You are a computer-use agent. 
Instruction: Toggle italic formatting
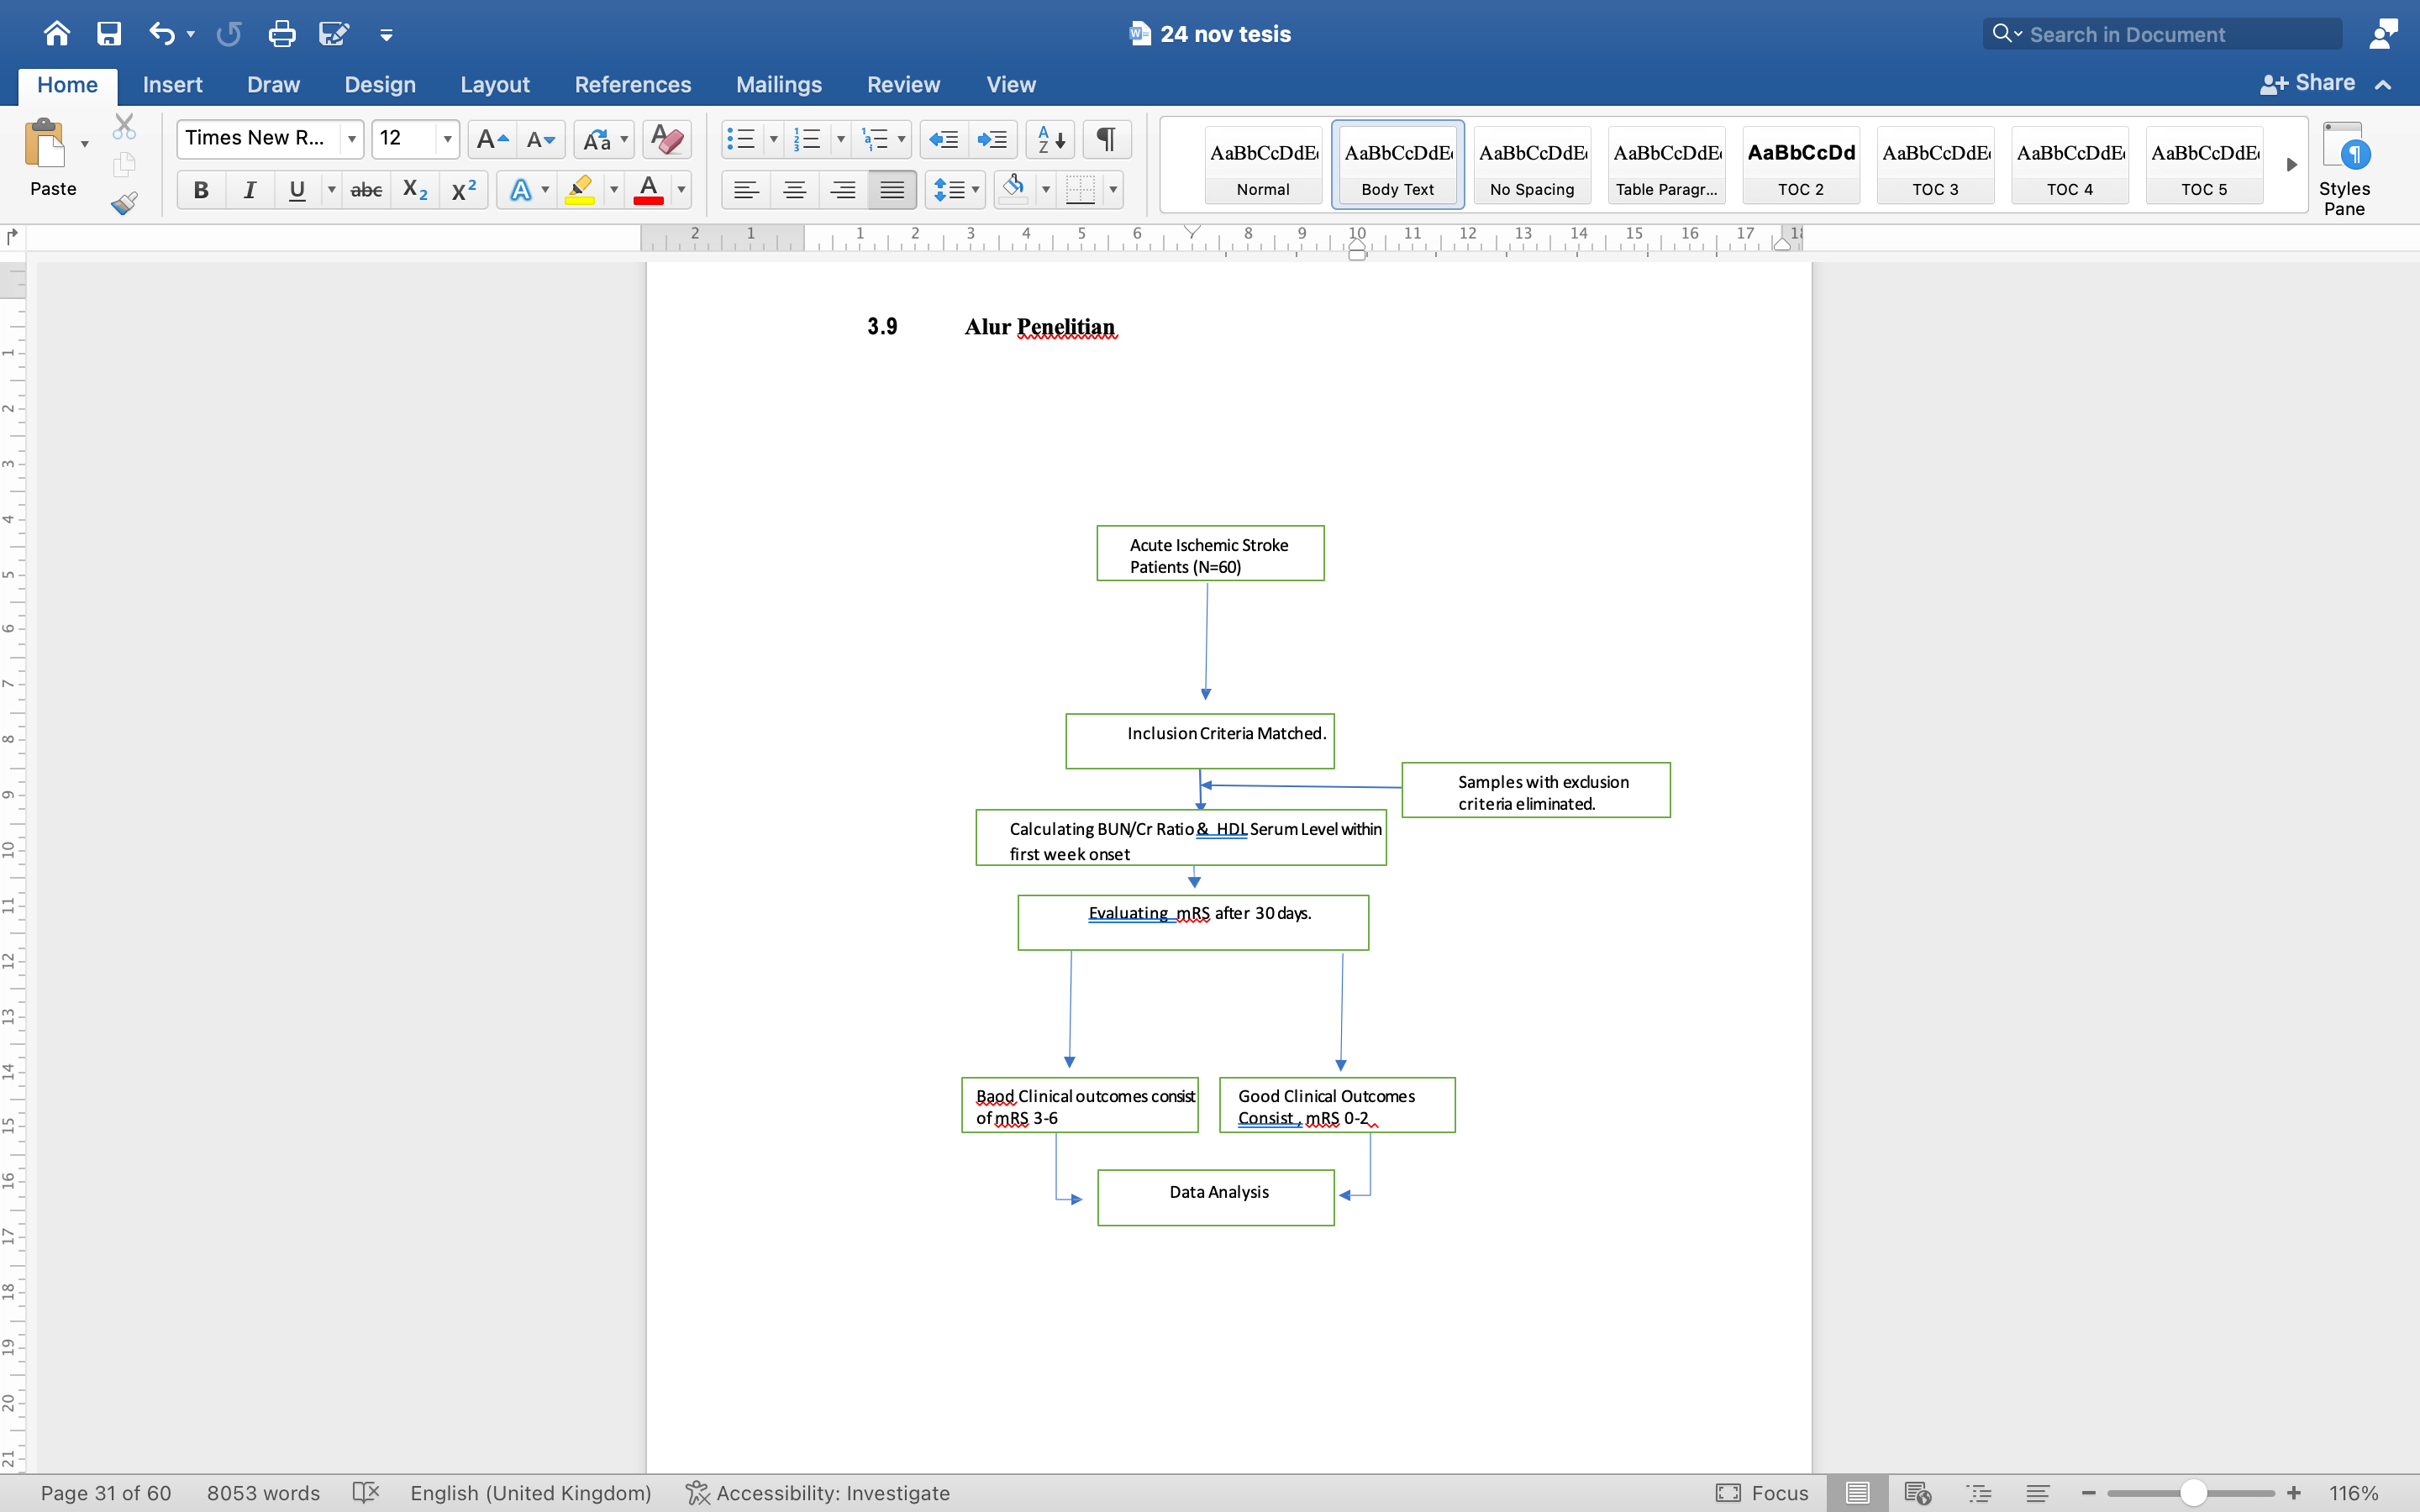coord(250,189)
